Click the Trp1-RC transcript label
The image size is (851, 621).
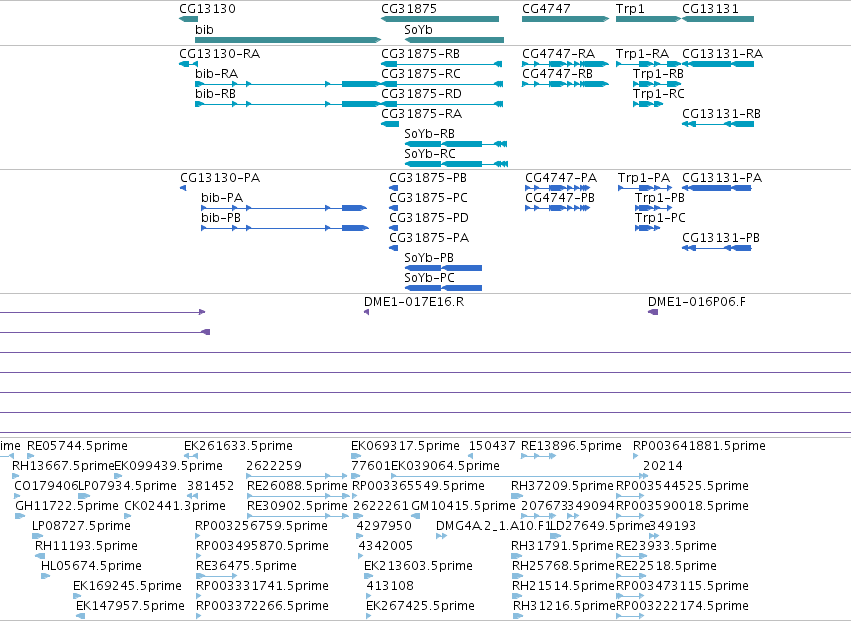click(659, 94)
